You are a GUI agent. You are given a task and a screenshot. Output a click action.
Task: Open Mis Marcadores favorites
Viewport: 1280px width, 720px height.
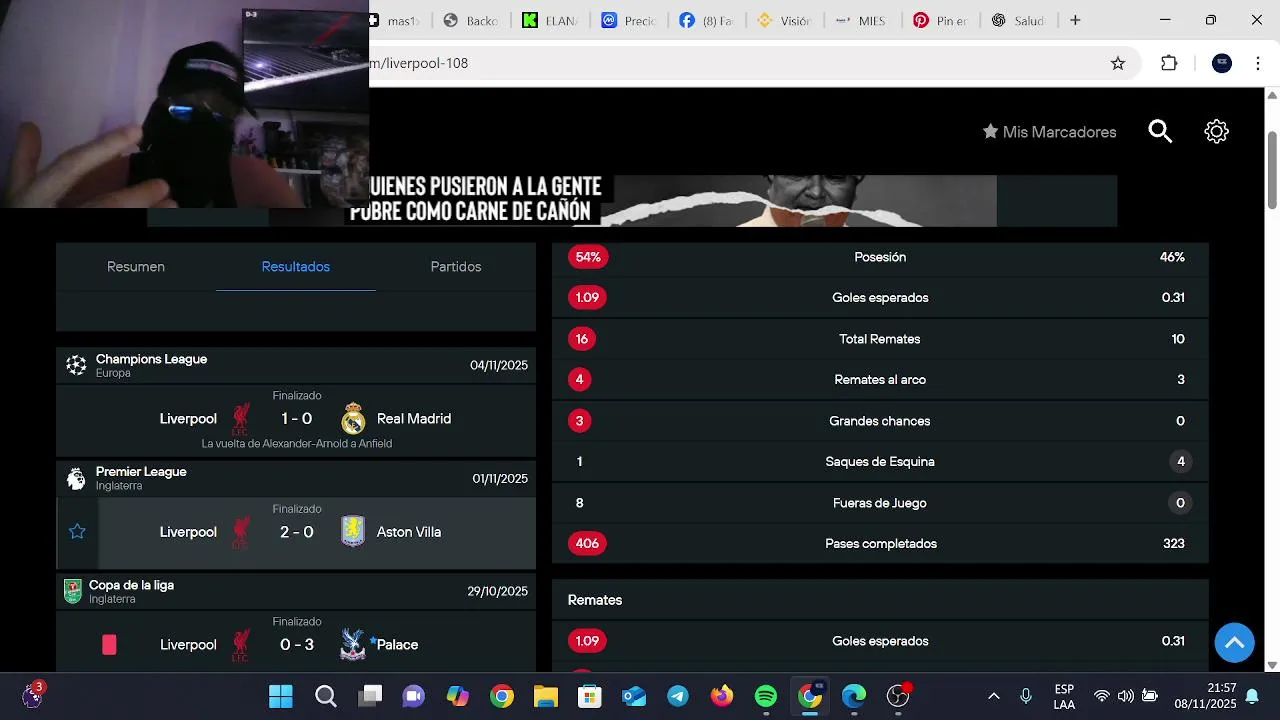(1049, 132)
